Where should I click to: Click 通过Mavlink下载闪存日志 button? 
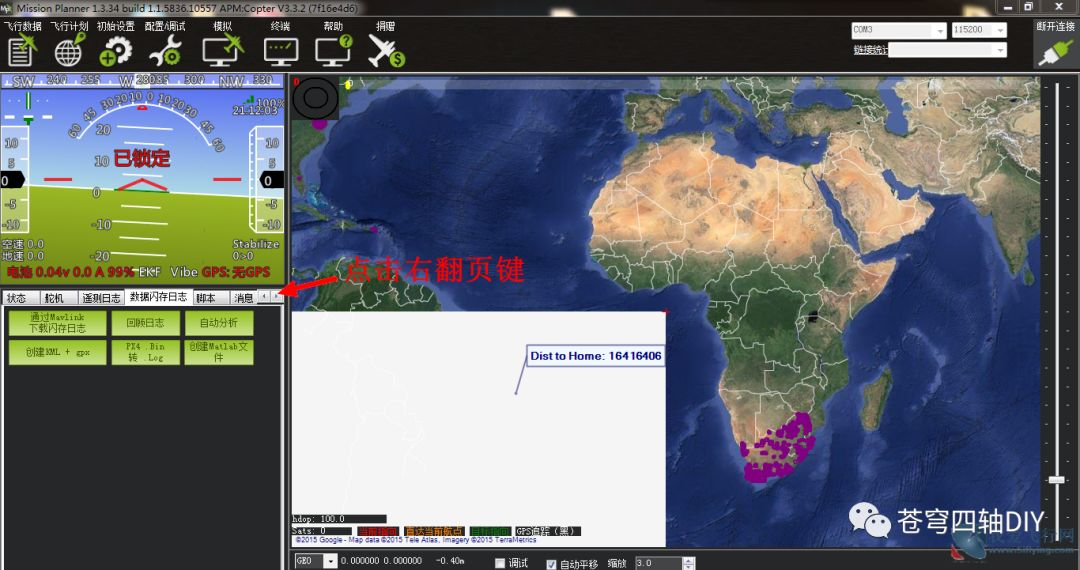(x=57, y=323)
